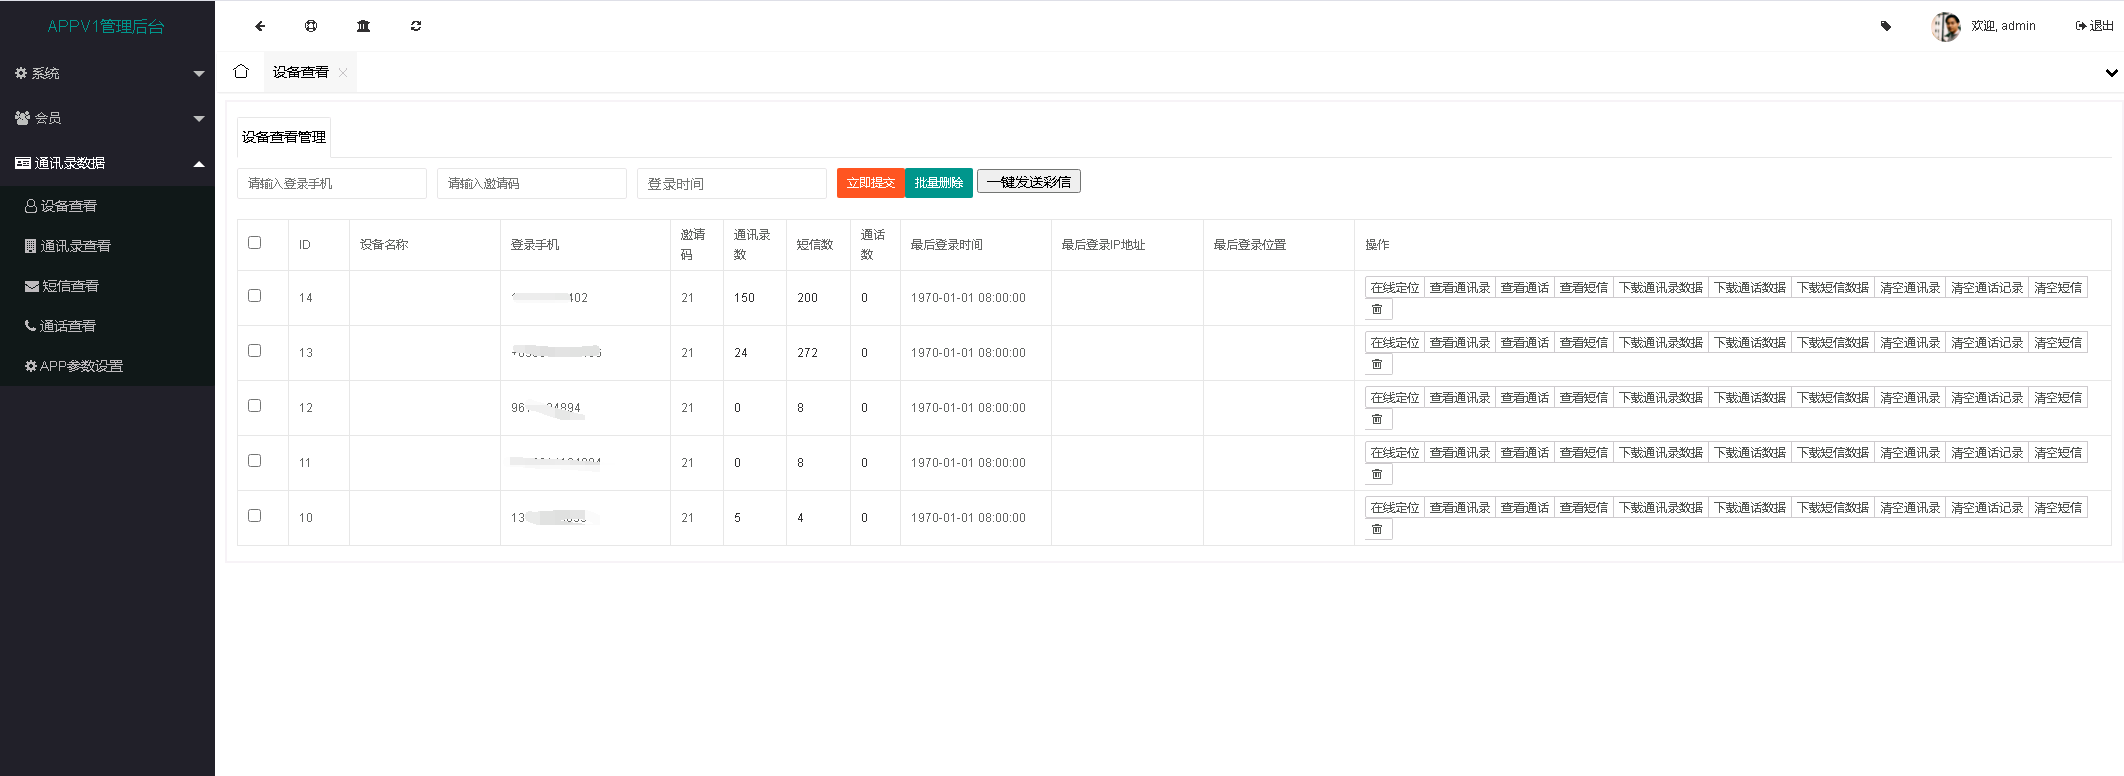Go to home via the house icon tab
Image resolution: width=2124 pixels, height=776 pixels.
pos(241,72)
